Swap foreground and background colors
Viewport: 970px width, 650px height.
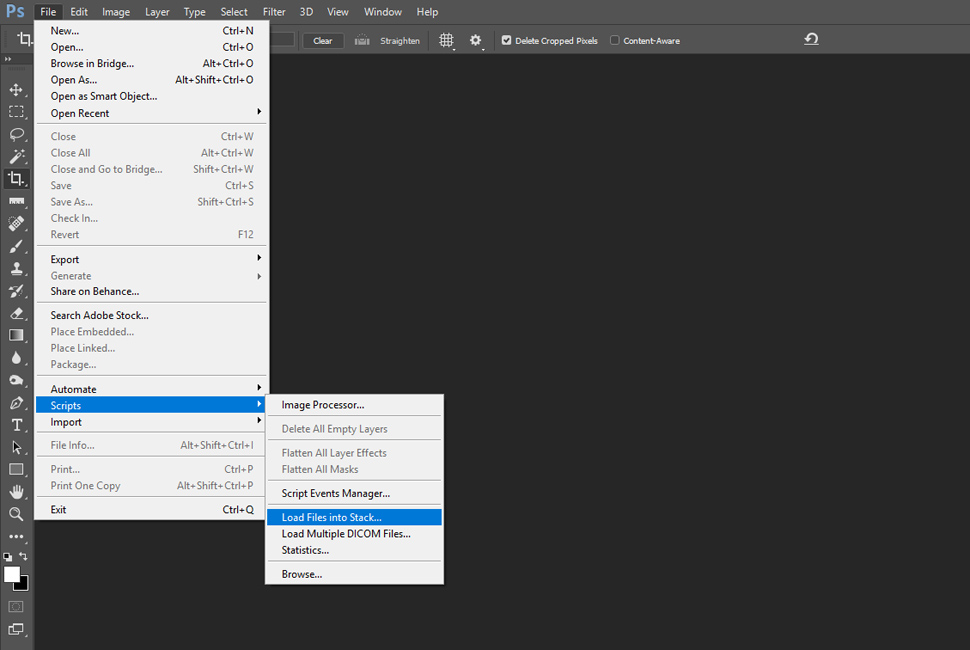coord(23,556)
